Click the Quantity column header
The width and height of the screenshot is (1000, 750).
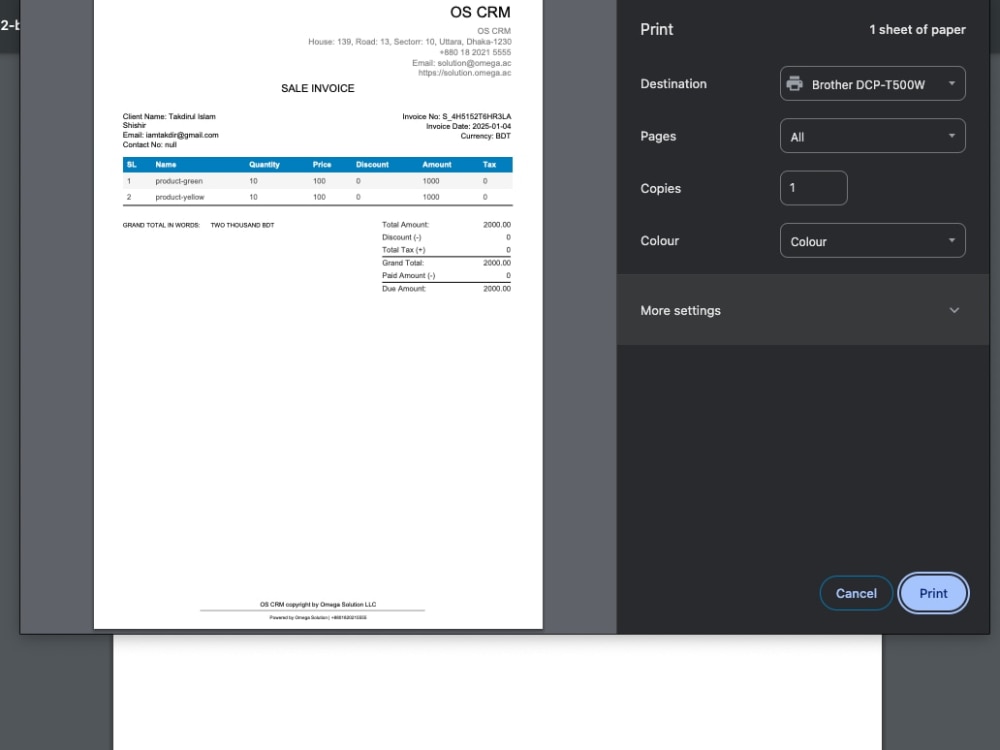click(264, 165)
